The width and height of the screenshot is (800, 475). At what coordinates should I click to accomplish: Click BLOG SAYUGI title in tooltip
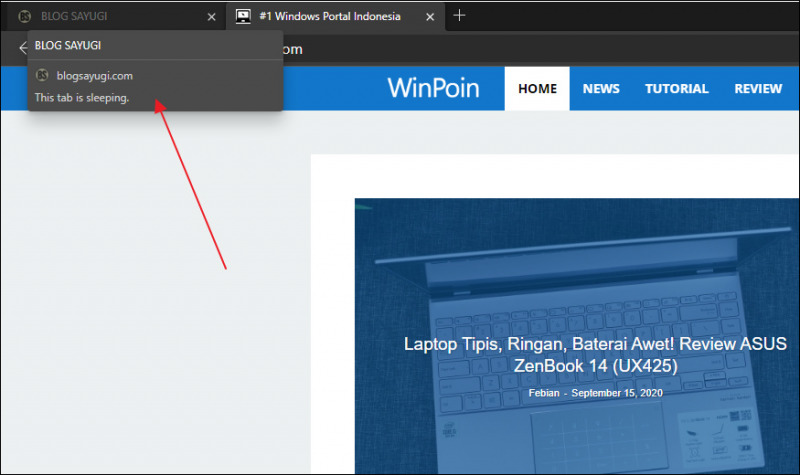[x=68, y=45]
